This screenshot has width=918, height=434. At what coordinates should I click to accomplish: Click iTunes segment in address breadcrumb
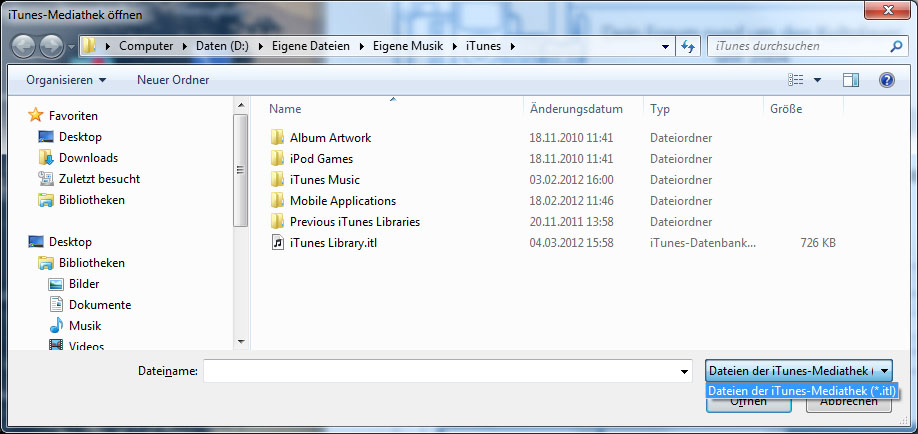point(484,46)
